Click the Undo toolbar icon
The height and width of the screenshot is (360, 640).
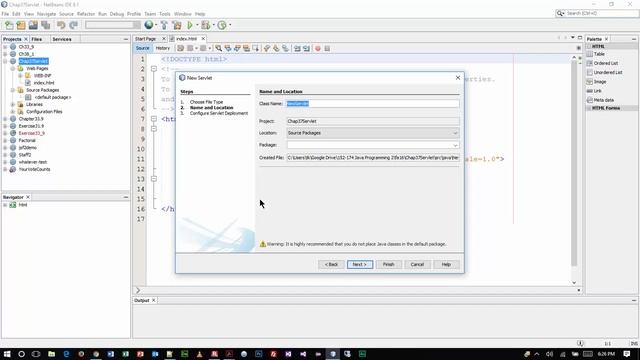tap(61, 25)
